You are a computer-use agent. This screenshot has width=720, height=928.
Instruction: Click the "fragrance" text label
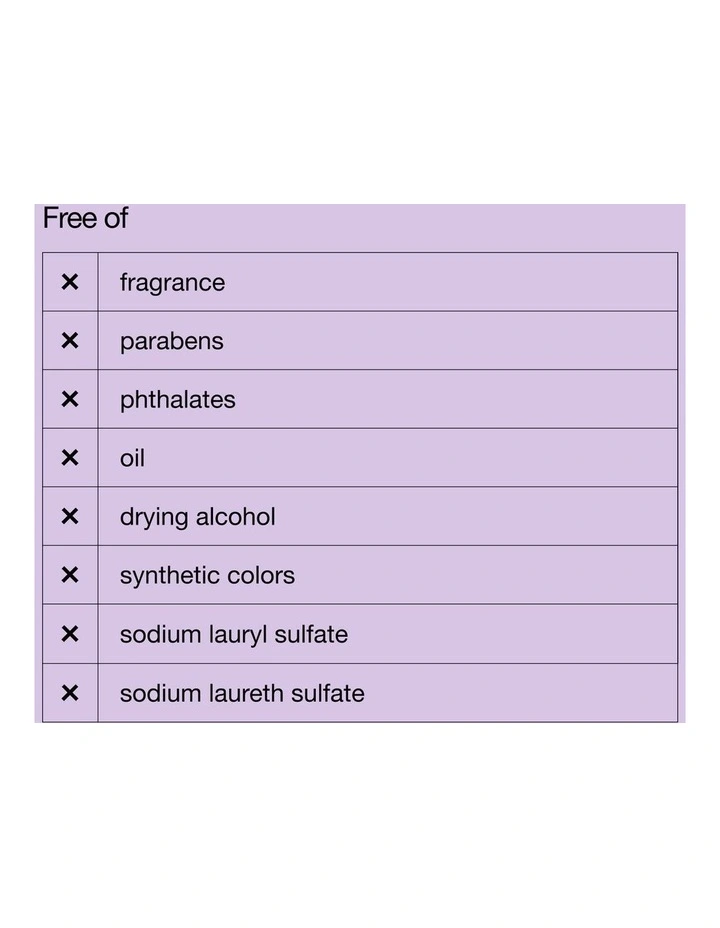[172, 283]
